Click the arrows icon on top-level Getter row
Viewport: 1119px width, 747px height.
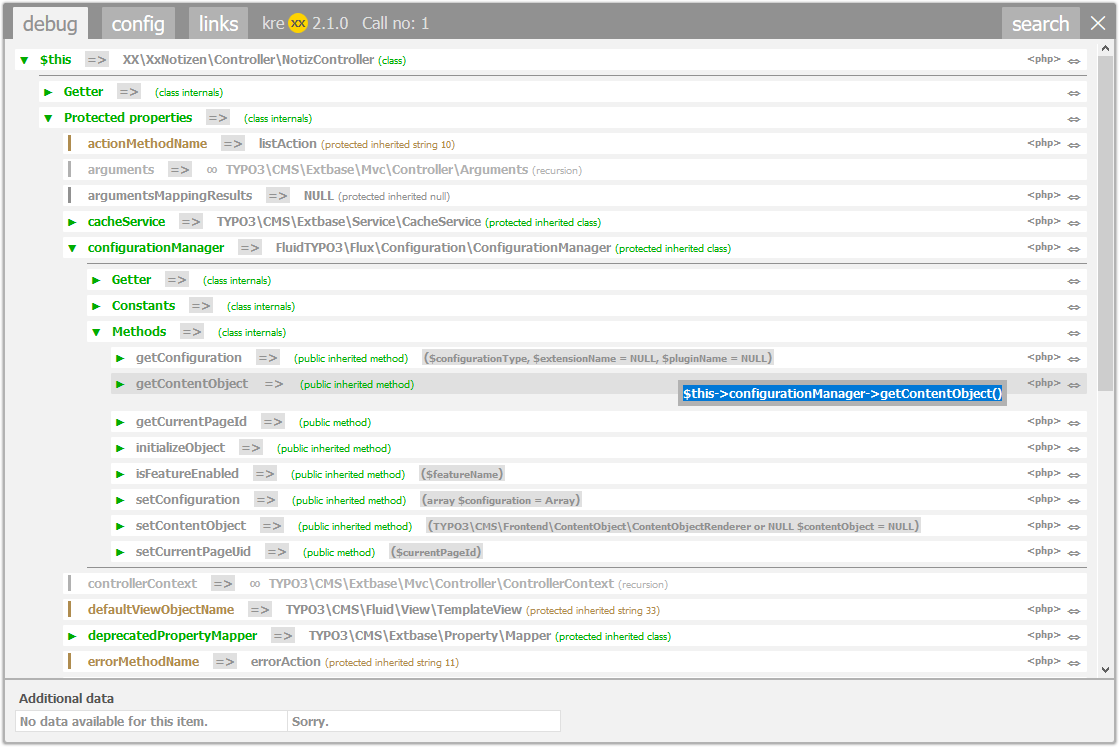[x=1074, y=93]
